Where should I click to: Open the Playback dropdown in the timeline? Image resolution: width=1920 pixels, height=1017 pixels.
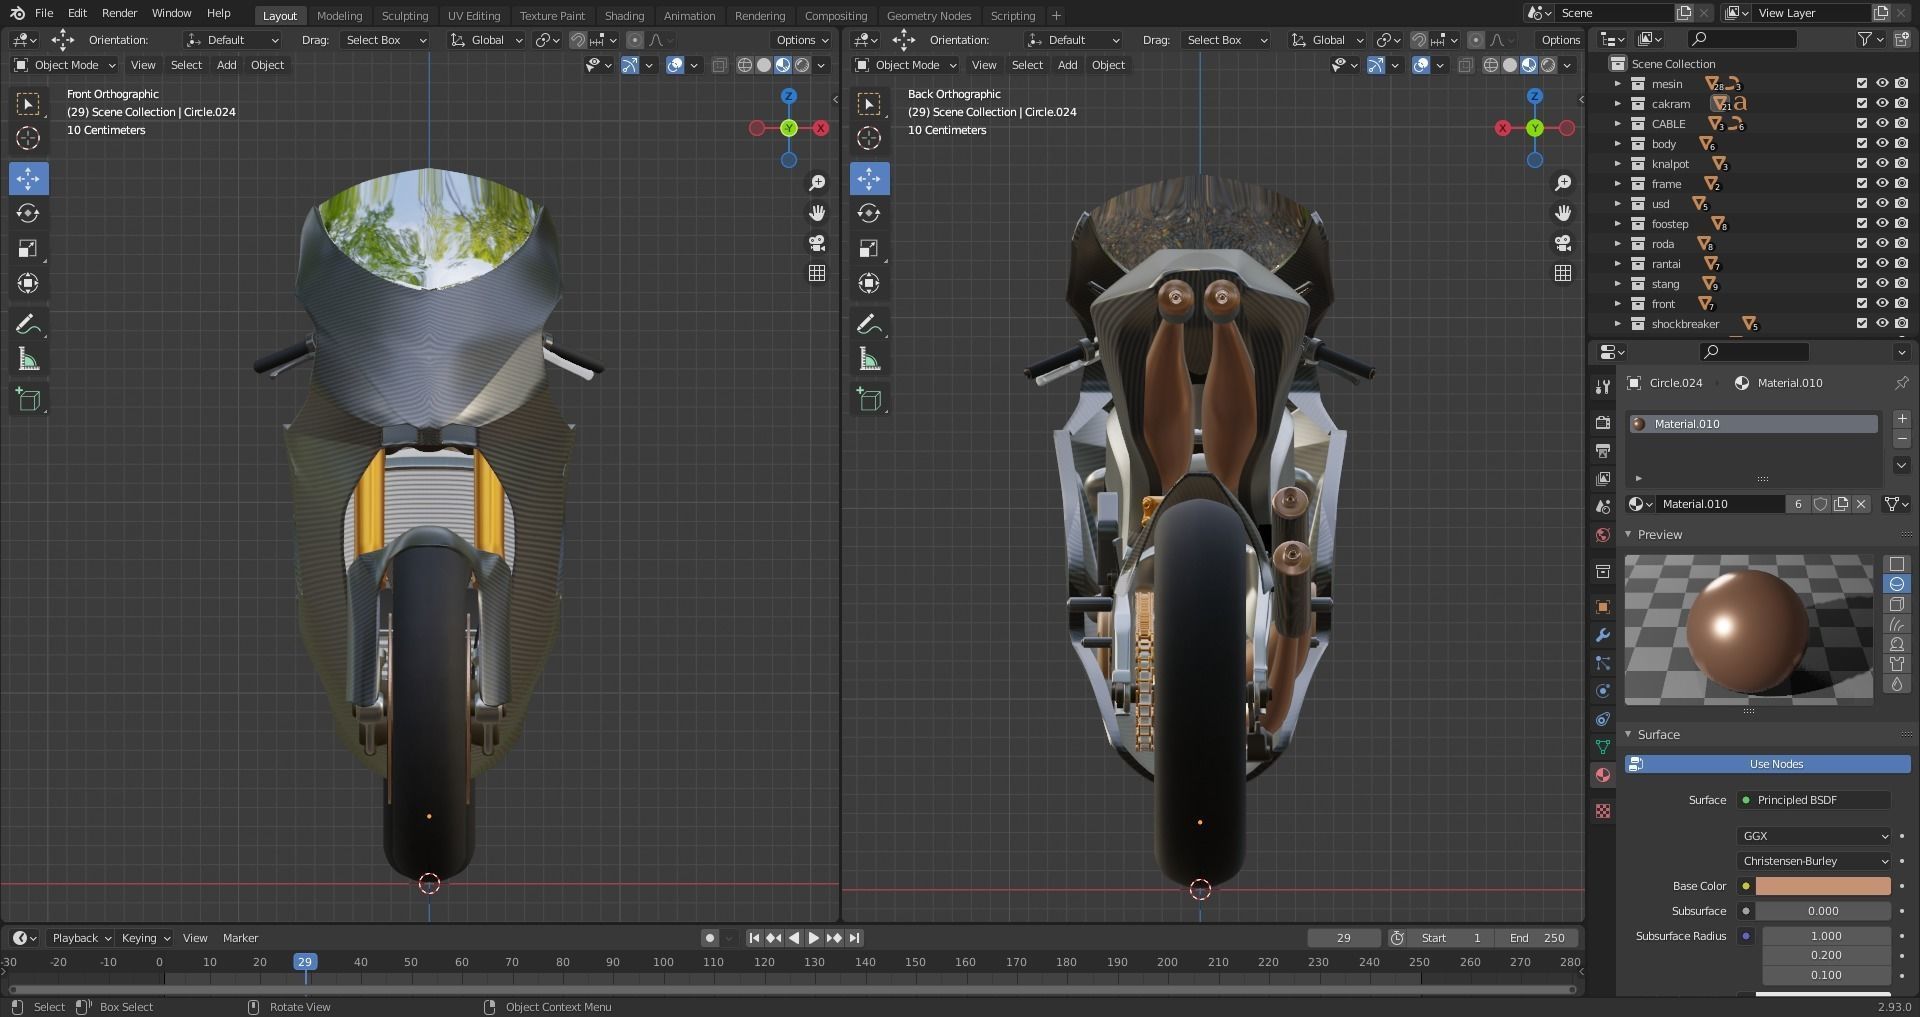click(81, 938)
